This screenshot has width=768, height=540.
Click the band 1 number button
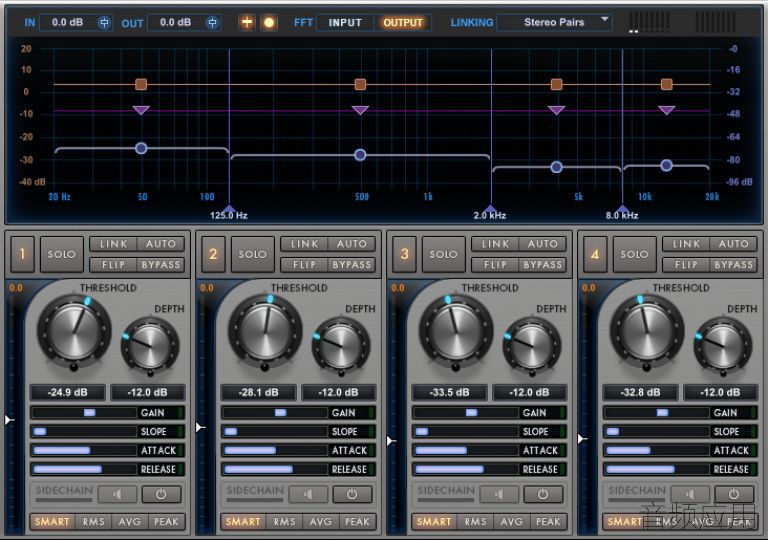(x=22, y=254)
